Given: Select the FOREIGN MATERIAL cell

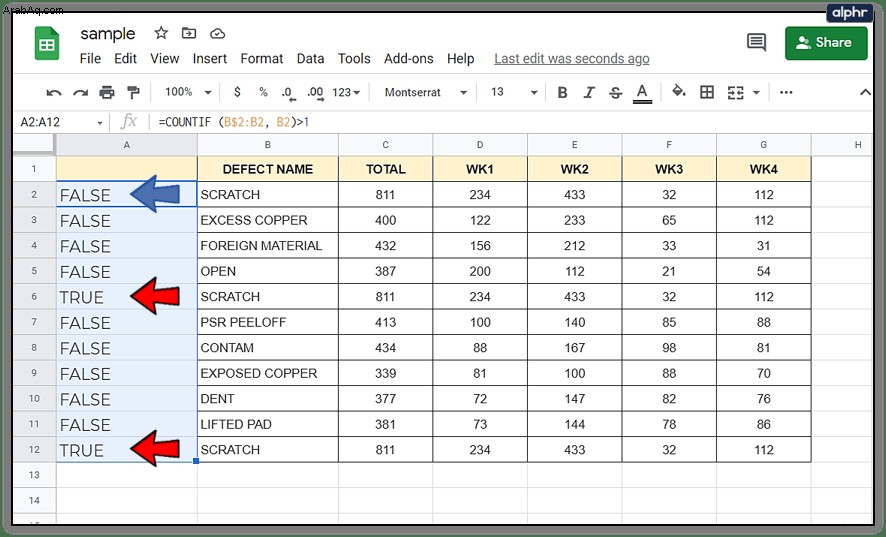Looking at the screenshot, I should point(268,245).
